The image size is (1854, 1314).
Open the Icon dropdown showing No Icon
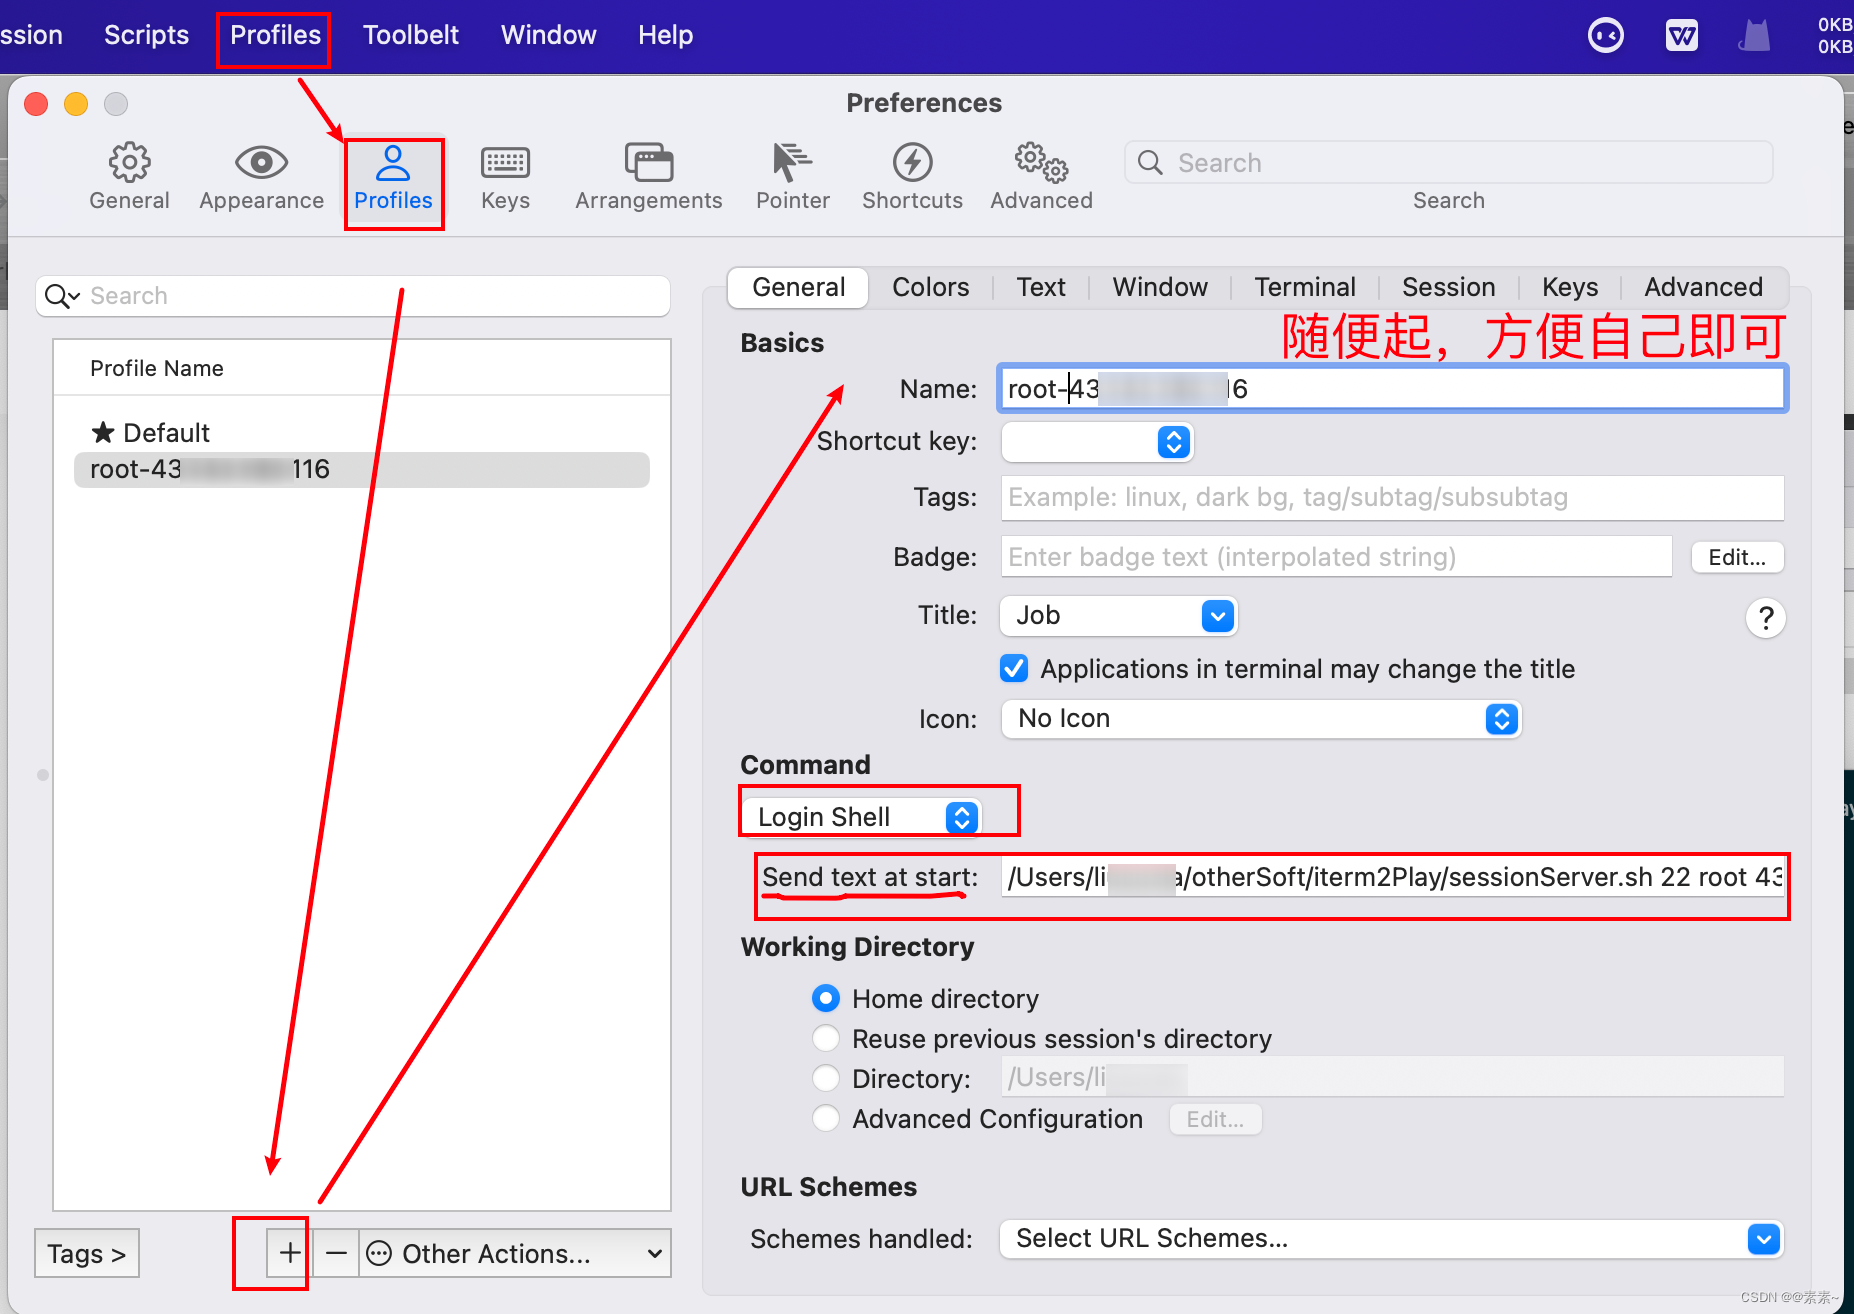1261,719
